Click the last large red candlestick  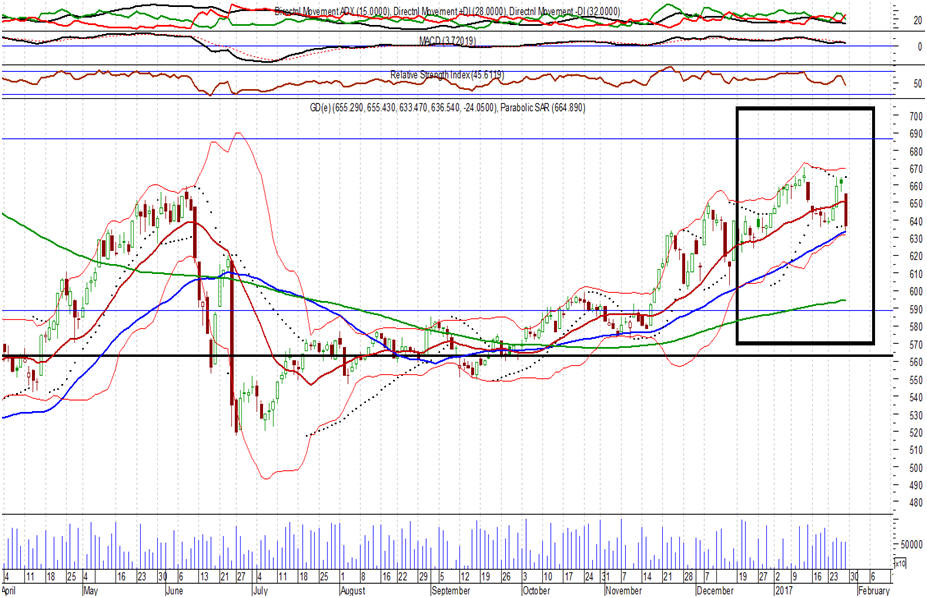pyautogui.click(x=847, y=210)
